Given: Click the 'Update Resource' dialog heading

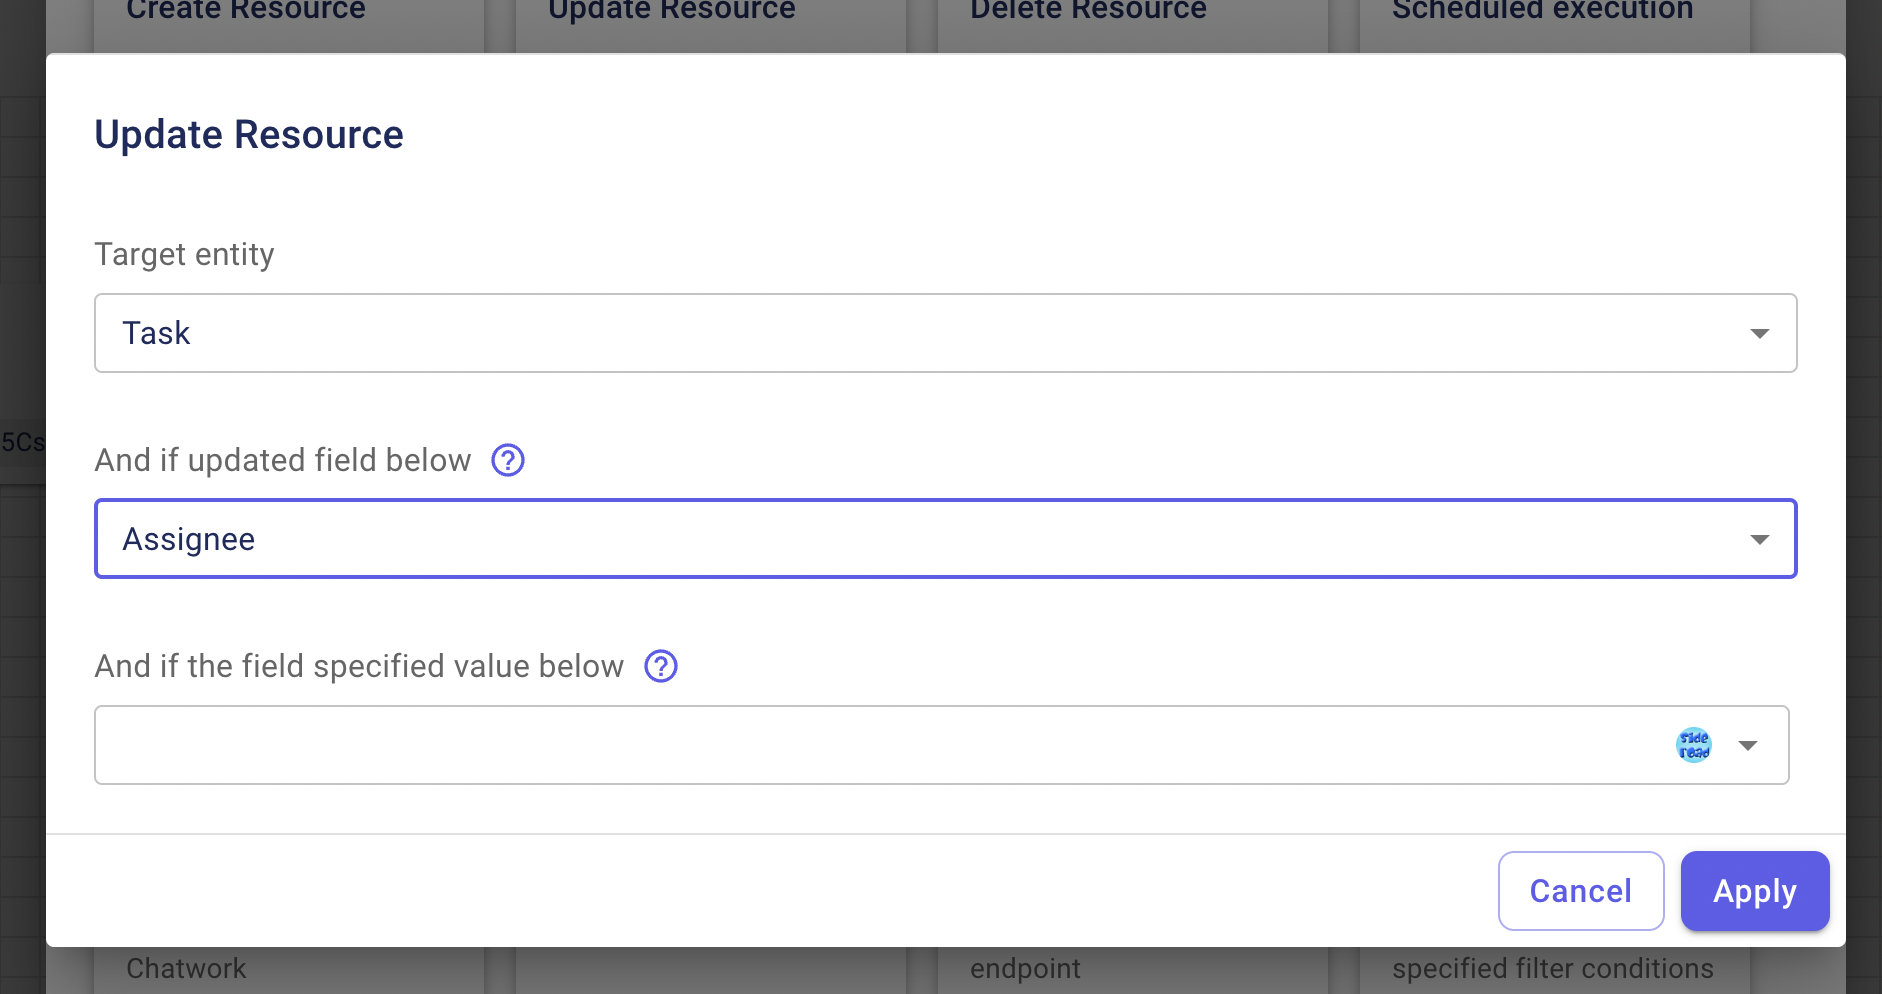Looking at the screenshot, I should pyautogui.click(x=249, y=135).
